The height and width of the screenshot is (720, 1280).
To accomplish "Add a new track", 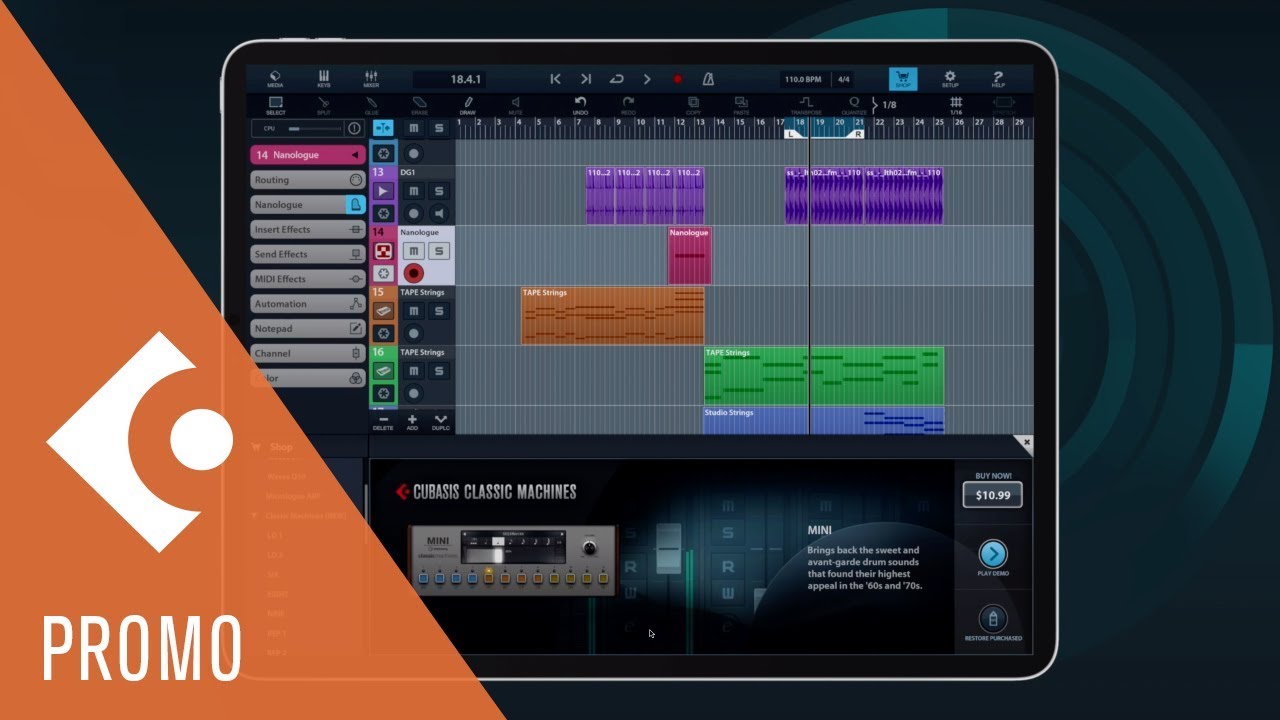I will 412,422.
